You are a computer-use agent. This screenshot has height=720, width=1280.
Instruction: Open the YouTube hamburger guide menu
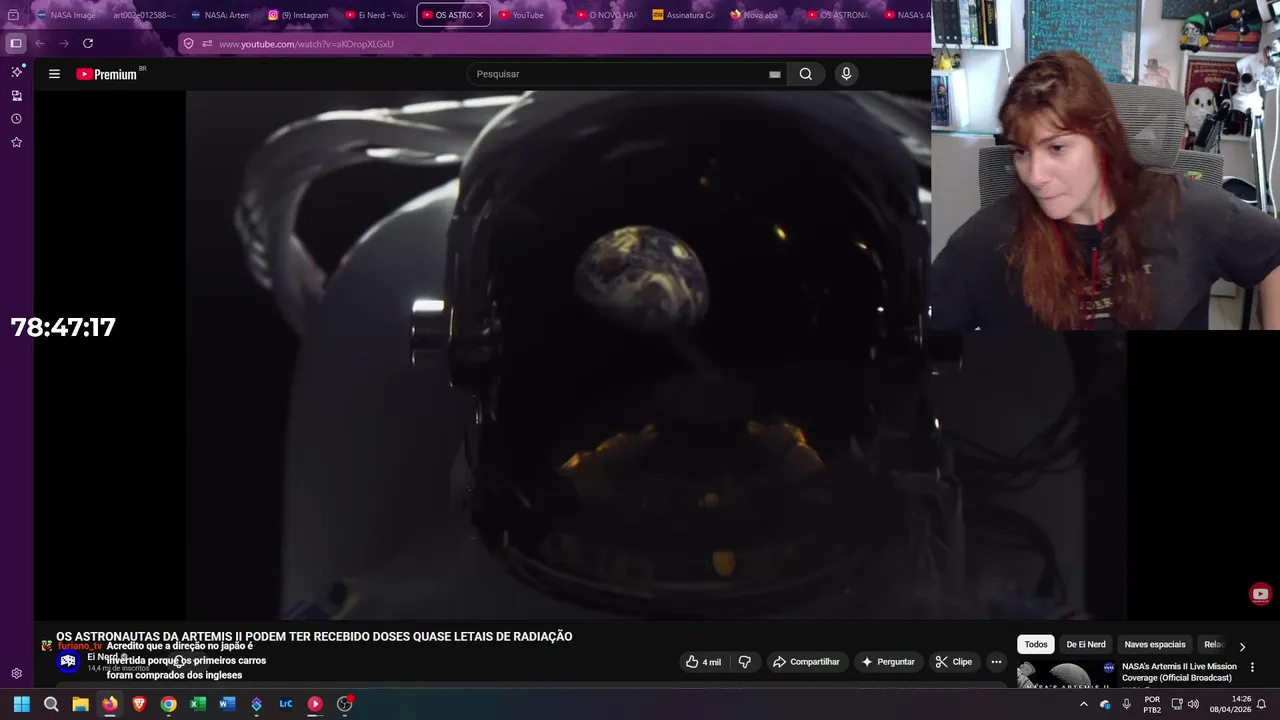54,74
